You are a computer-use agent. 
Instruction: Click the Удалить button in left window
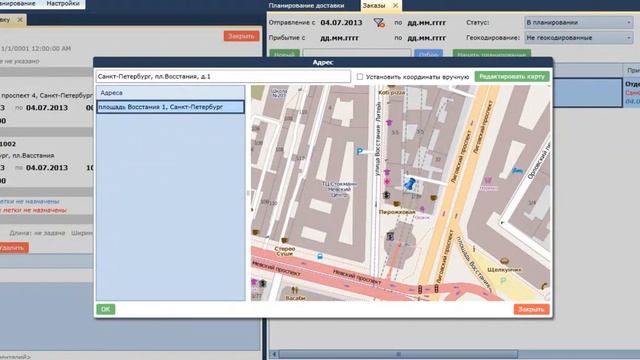pos(12,247)
